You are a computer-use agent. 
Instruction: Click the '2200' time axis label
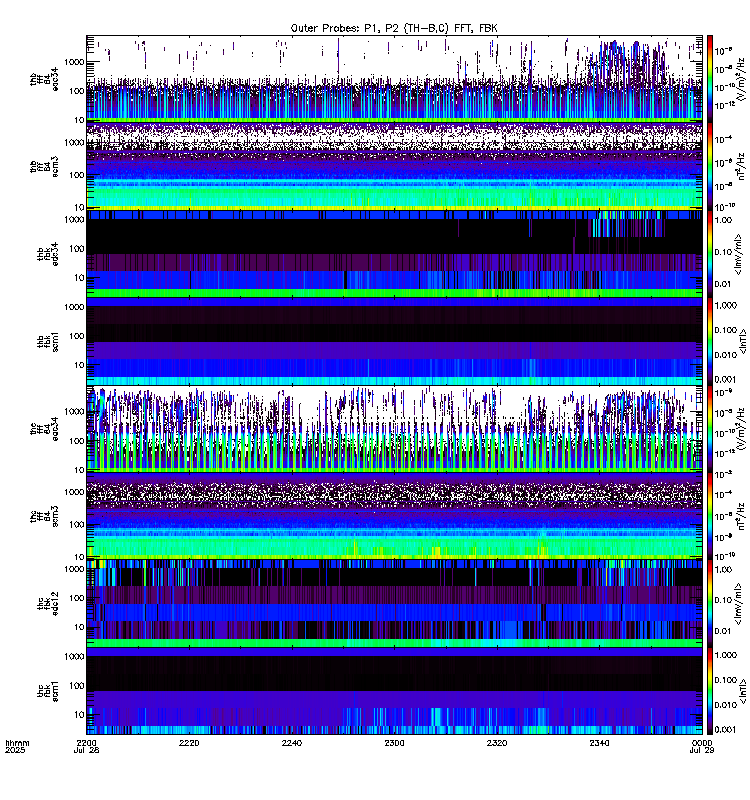coord(86,743)
